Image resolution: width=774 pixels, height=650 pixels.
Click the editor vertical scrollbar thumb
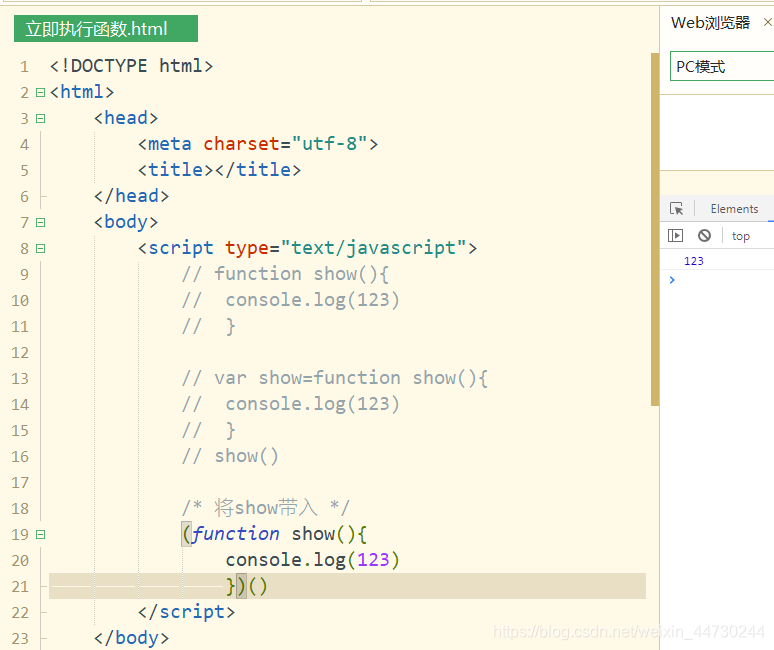pos(655,229)
